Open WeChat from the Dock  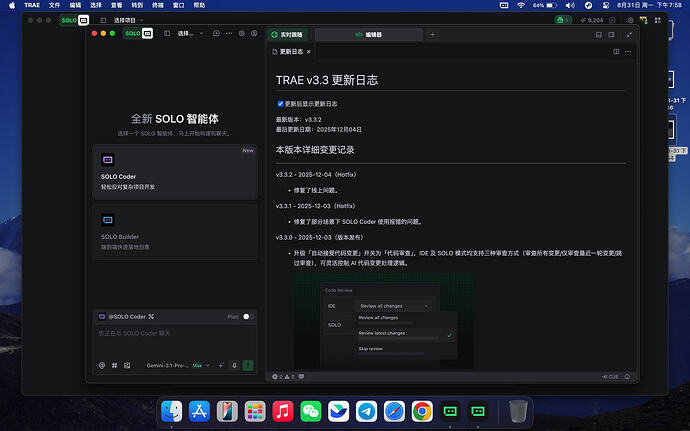tap(311, 411)
